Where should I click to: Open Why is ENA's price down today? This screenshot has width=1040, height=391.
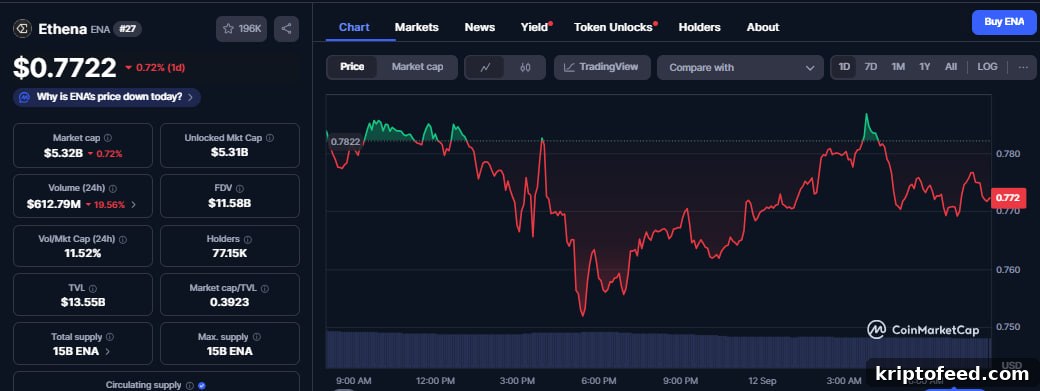107,97
